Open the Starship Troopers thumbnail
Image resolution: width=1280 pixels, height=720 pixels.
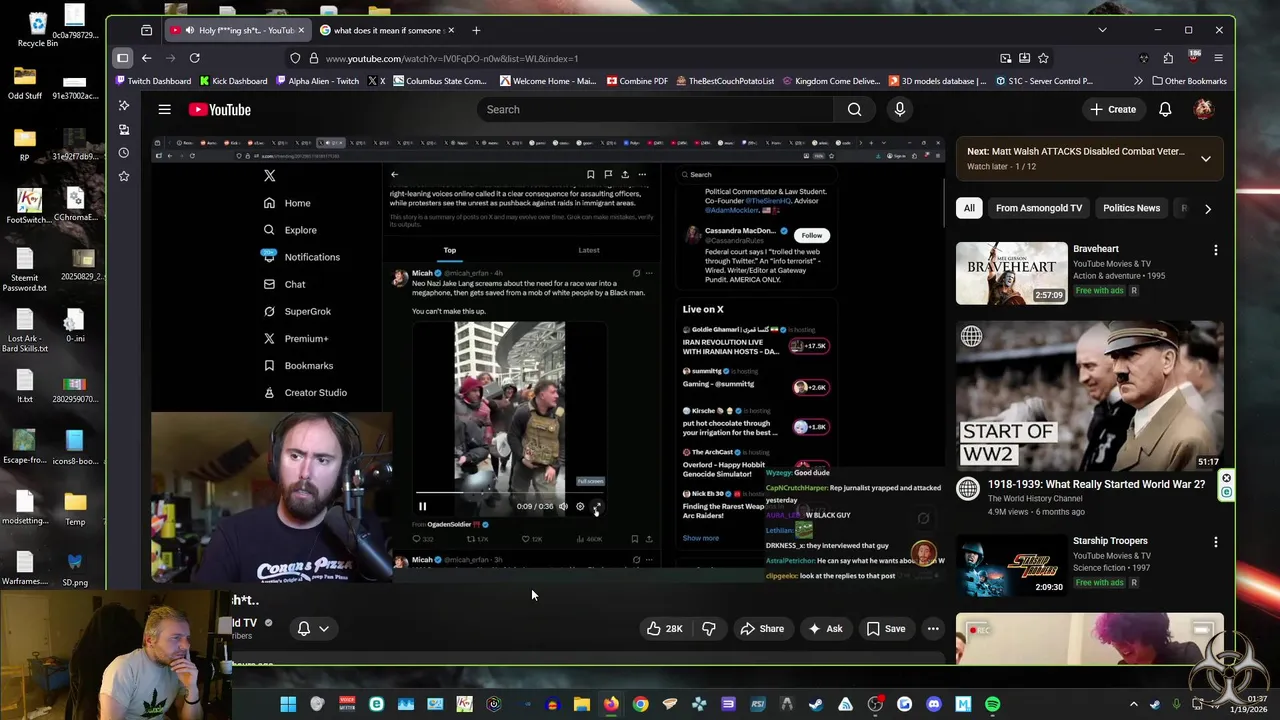click(1011, 565)
